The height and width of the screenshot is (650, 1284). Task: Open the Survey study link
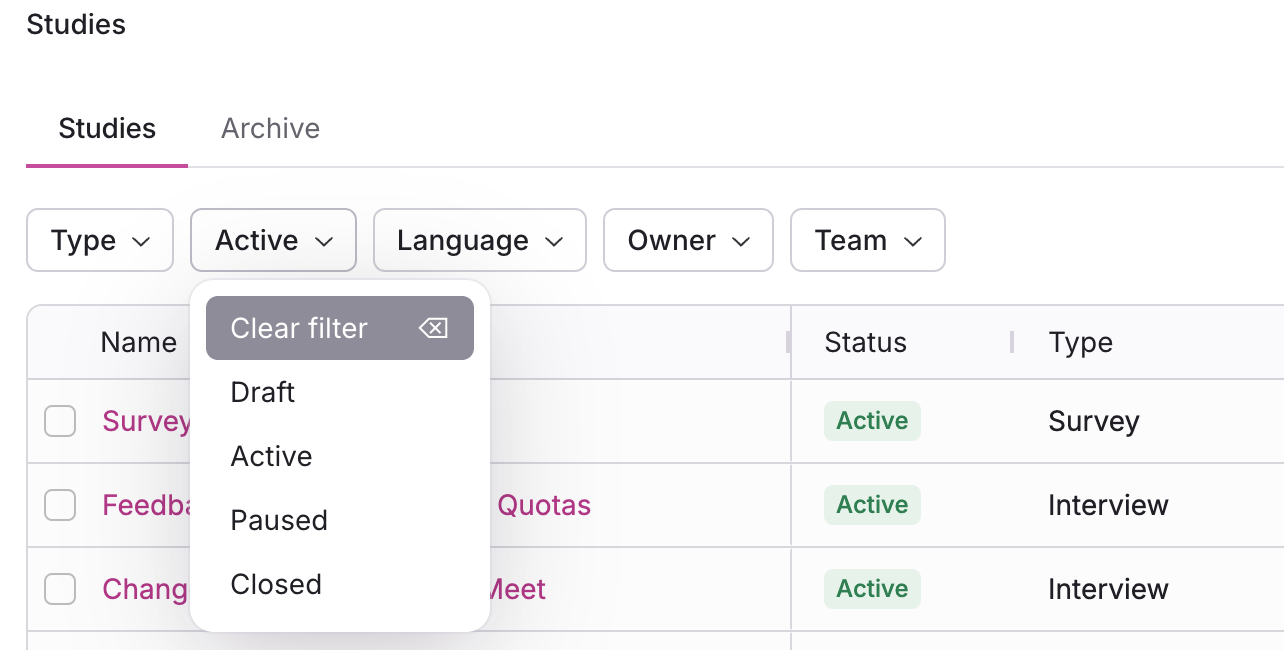click(x=146, y=421)
